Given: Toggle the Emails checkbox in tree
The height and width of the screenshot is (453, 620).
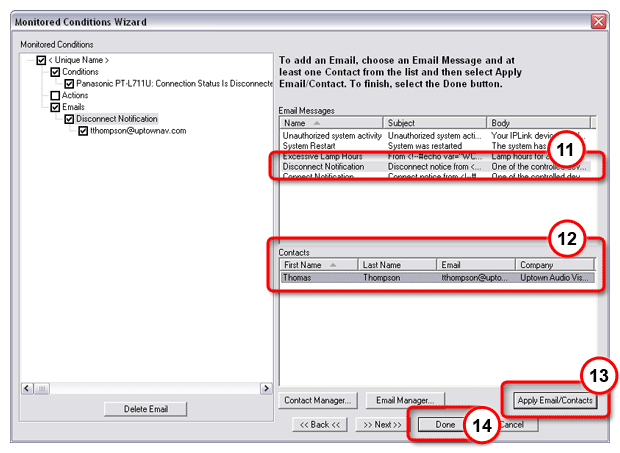Looking at the screenshot, I should (55, 107).
